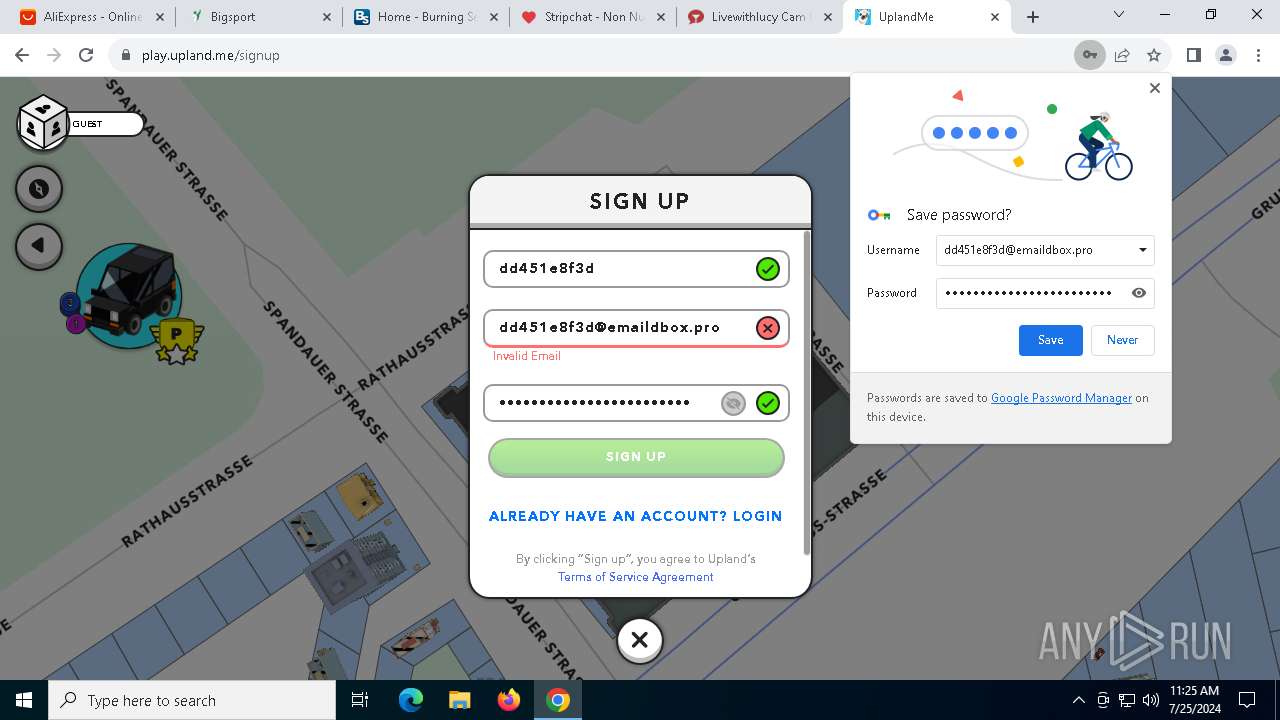Click the Never button
This screenshot has width=1280, height=720.
point(1122,340)
